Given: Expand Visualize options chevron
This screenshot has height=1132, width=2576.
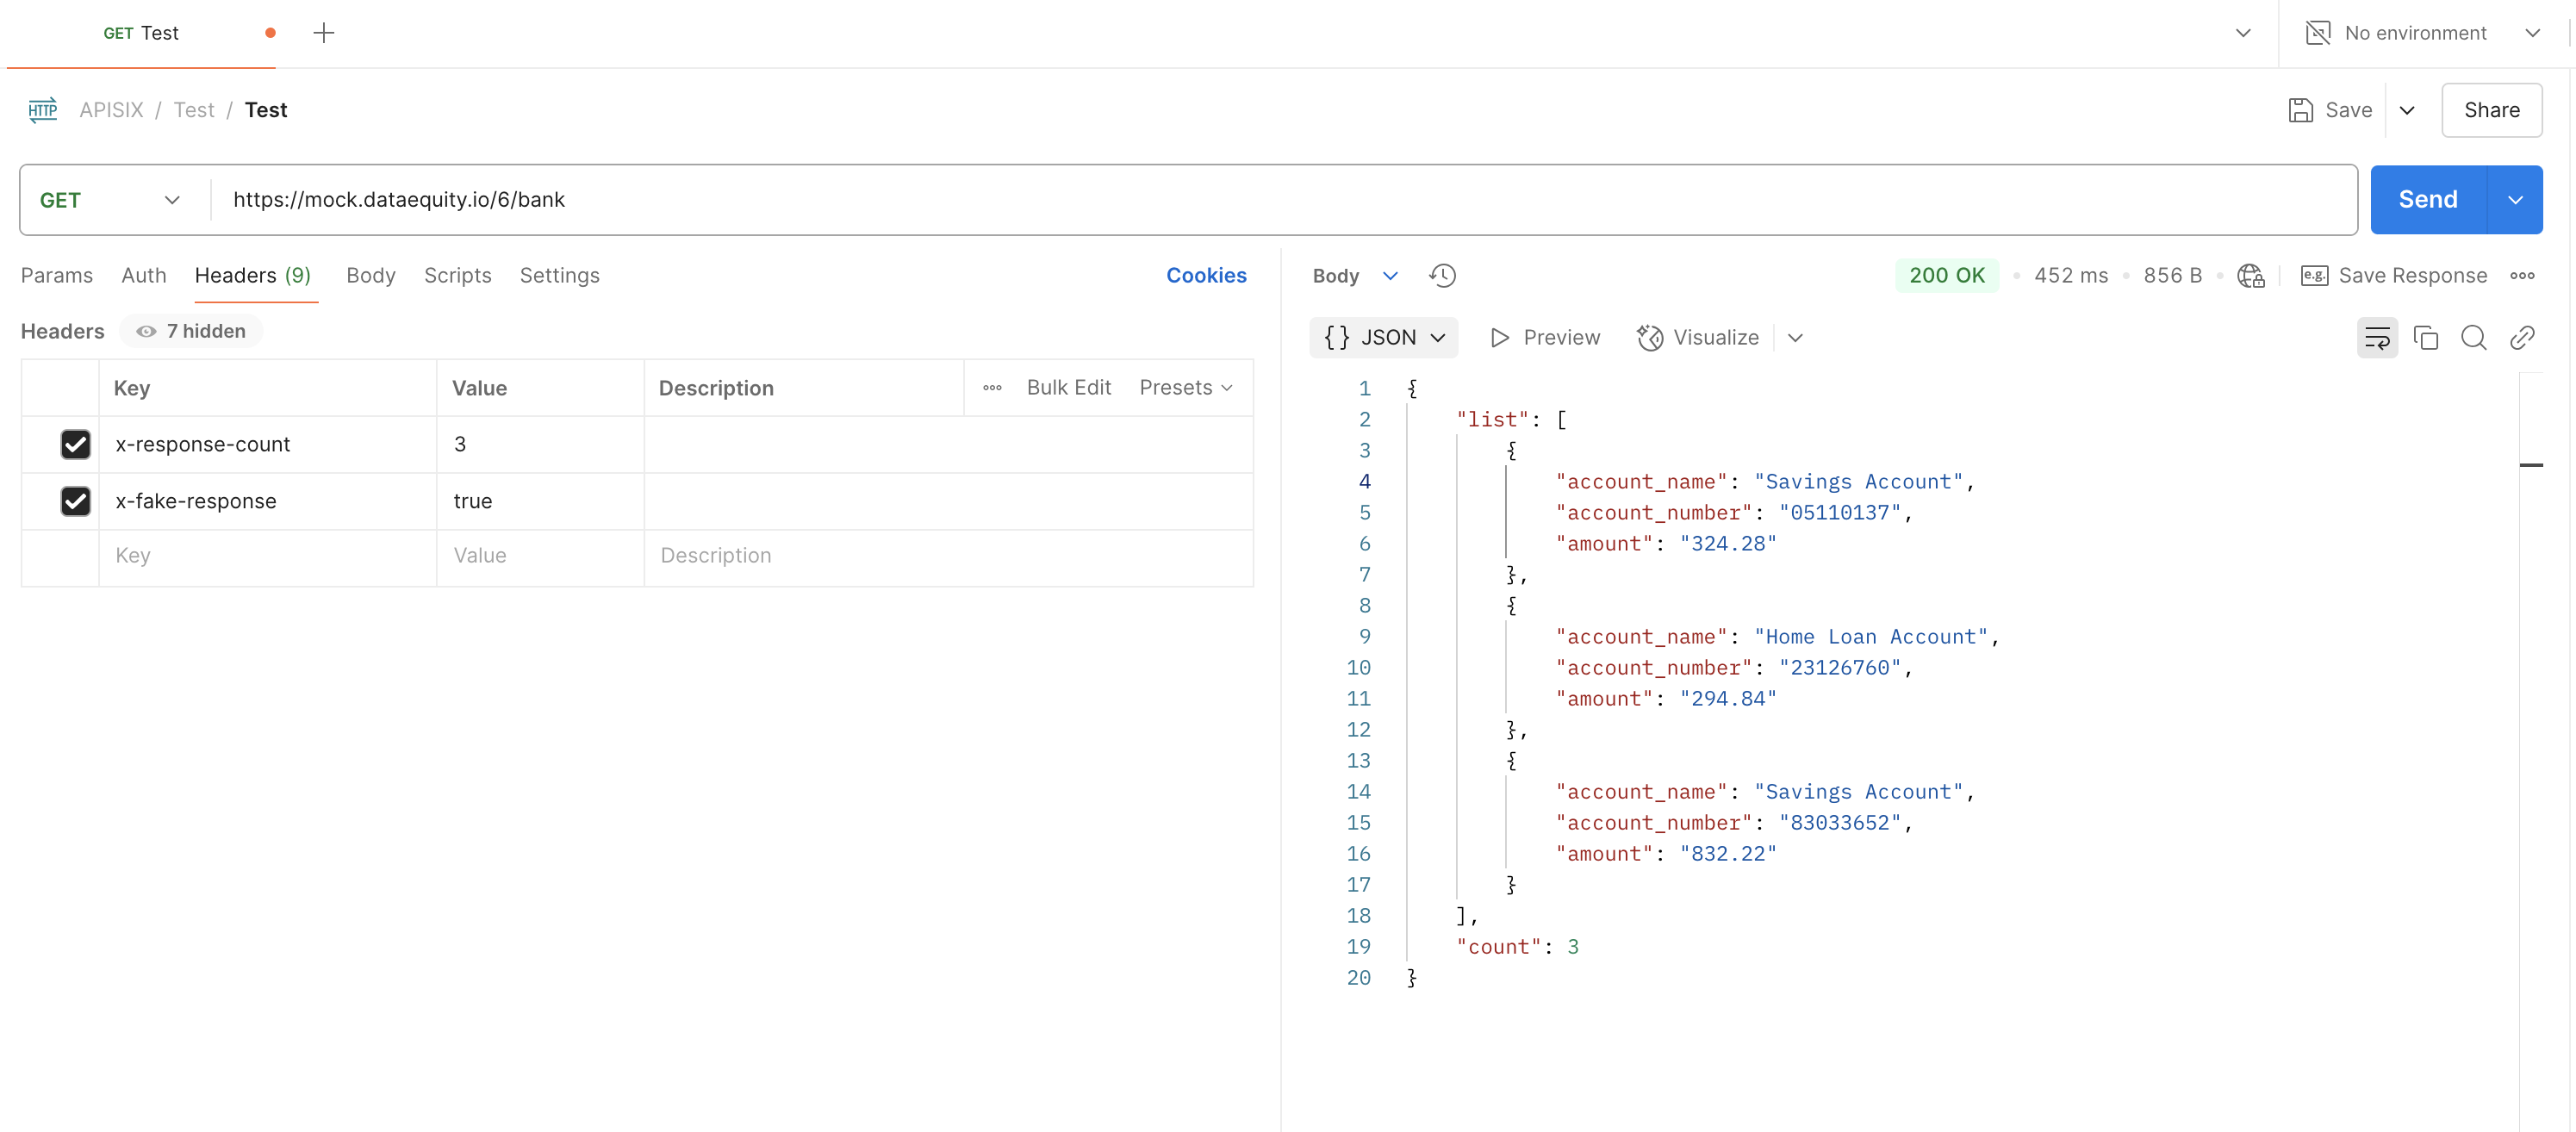Looking at the screenshot, I should coord(1795,338).
